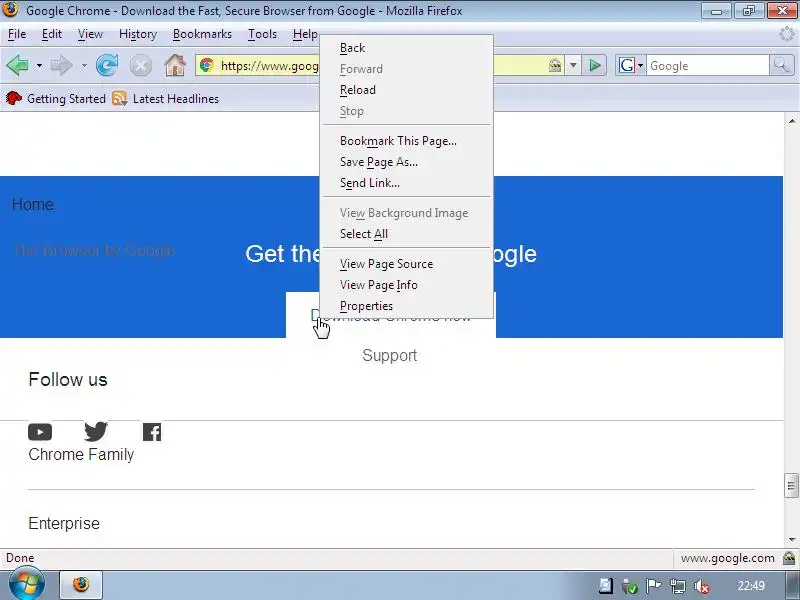Click the Firefox taskbar button
Screen dimensions: 800x600
click(81, 585)
